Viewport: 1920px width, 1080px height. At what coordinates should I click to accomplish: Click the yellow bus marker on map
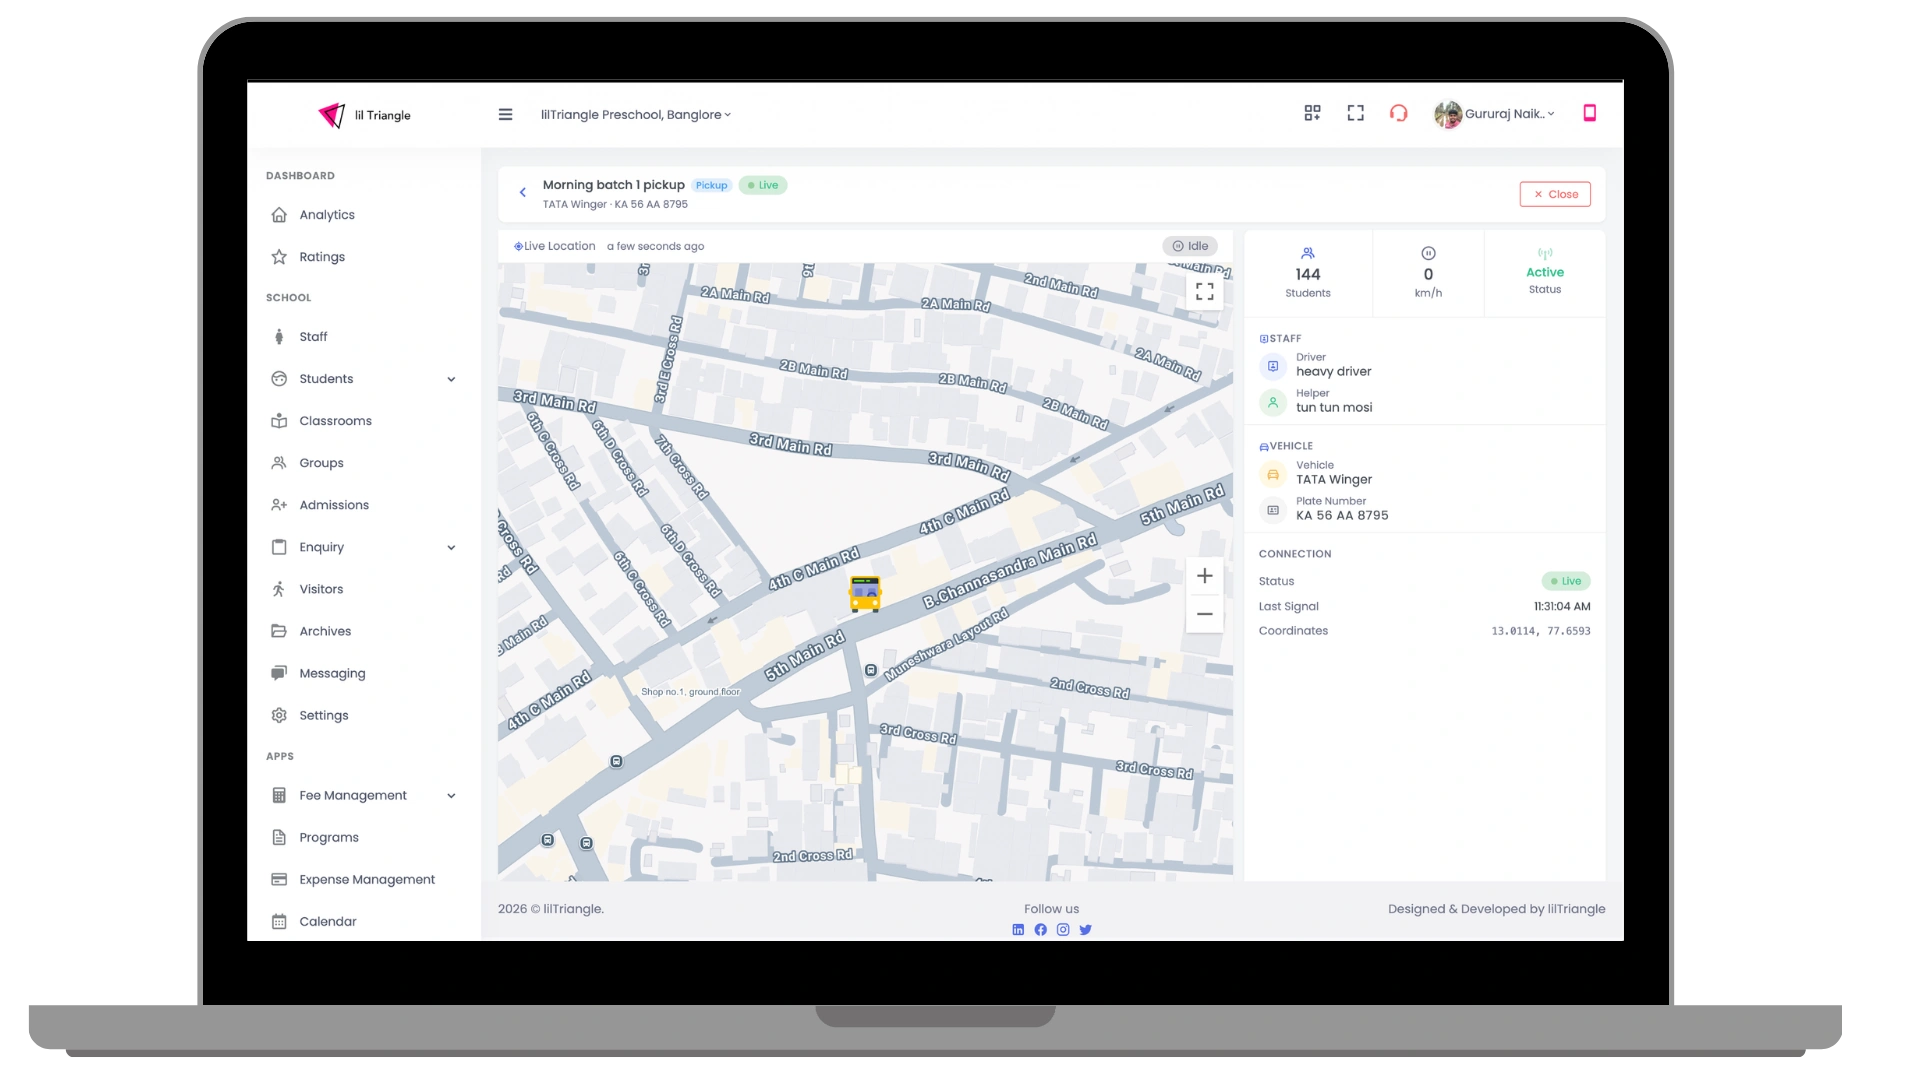pyautogui.click(x=865, y=593)
